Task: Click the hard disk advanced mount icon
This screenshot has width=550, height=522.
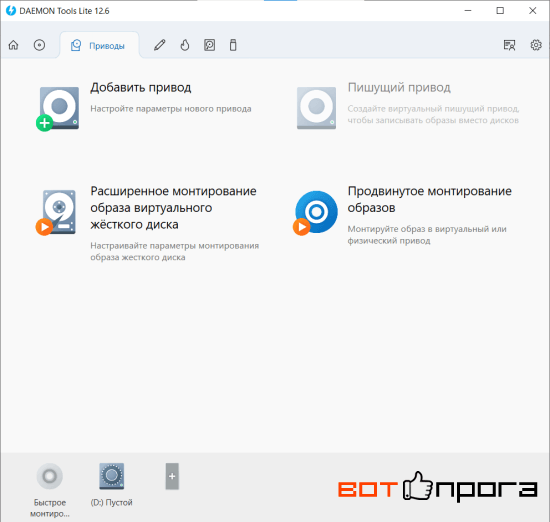Action: point(56,213)
